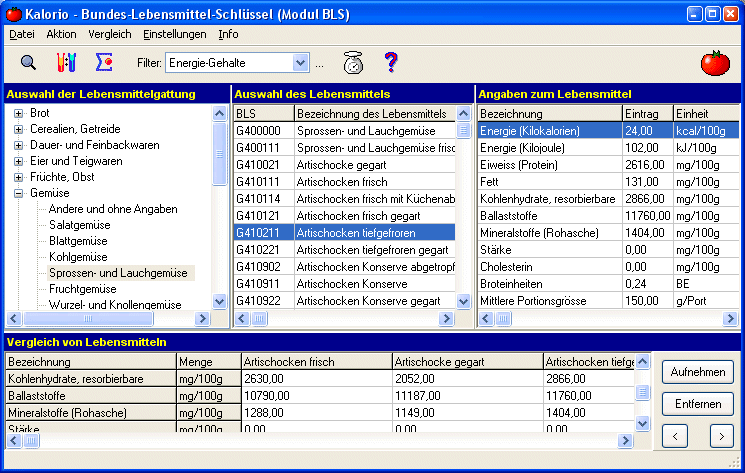Open the Datei menu
745x473 pixels.
[22, 34]
